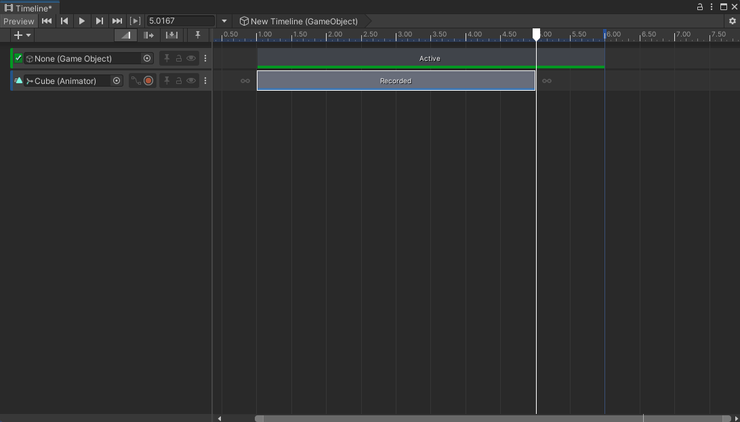Mute the Activation track via eye icon
The height and width of the screenshot is (422, 740).
[x=191, y=58]
